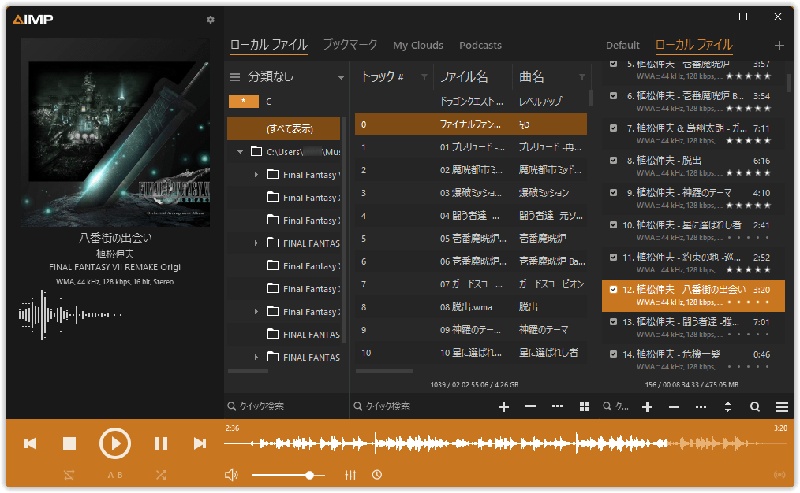Expand the first Final Fantasy folder

tap(256, 175)
